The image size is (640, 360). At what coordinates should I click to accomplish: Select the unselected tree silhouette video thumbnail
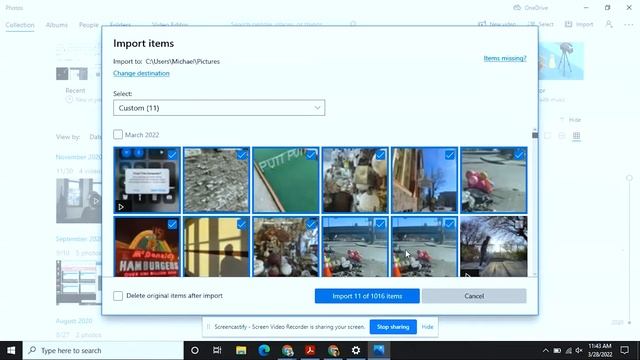pos(493,247)
